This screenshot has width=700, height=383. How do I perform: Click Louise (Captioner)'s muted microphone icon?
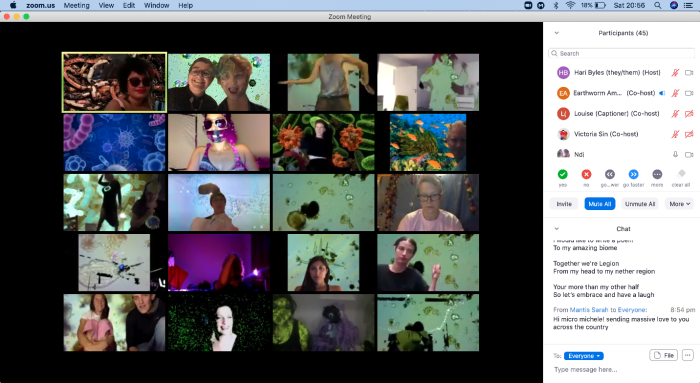675,113
